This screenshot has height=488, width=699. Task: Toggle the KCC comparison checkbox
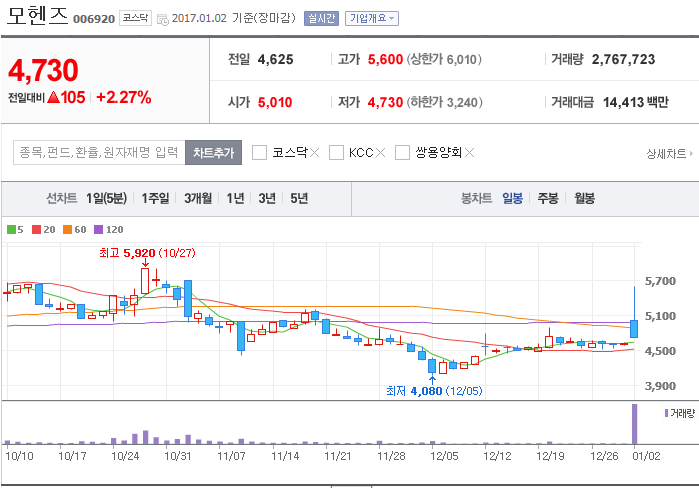tap(336, 152)
